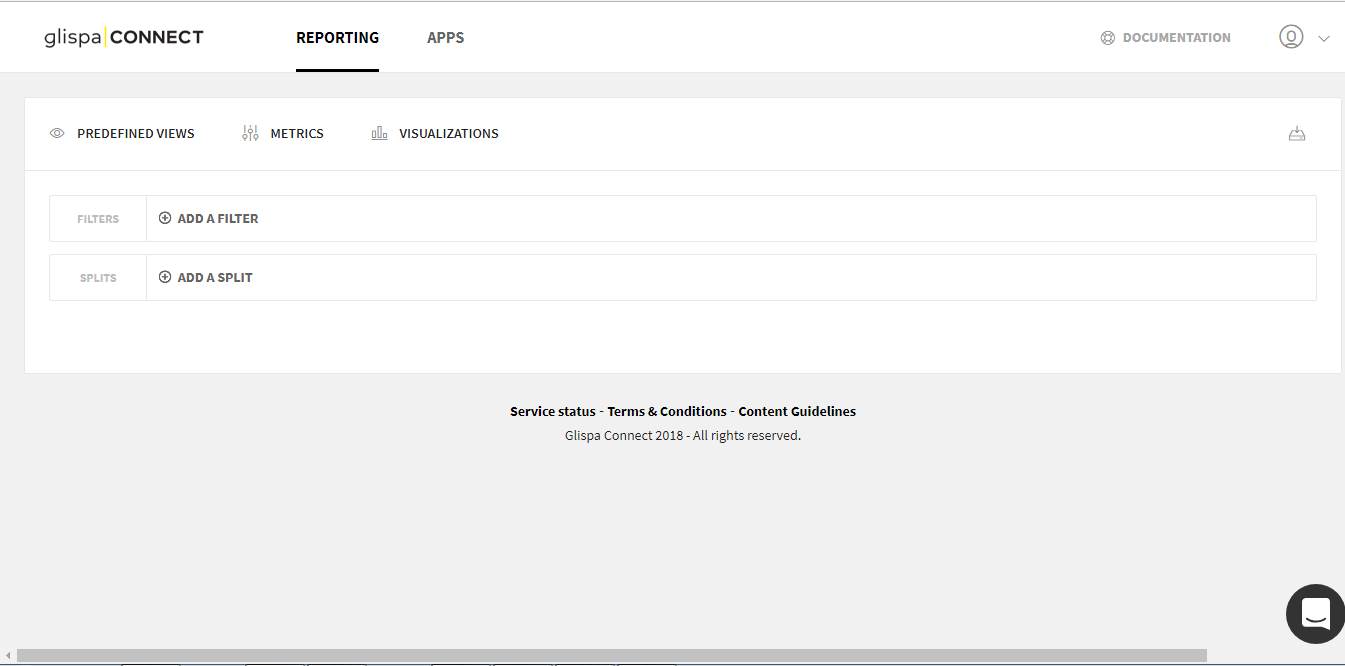The height and width of the screenshot is (666, 1345).
Task: Open the Service status link
Action: (x=552, y=411)
